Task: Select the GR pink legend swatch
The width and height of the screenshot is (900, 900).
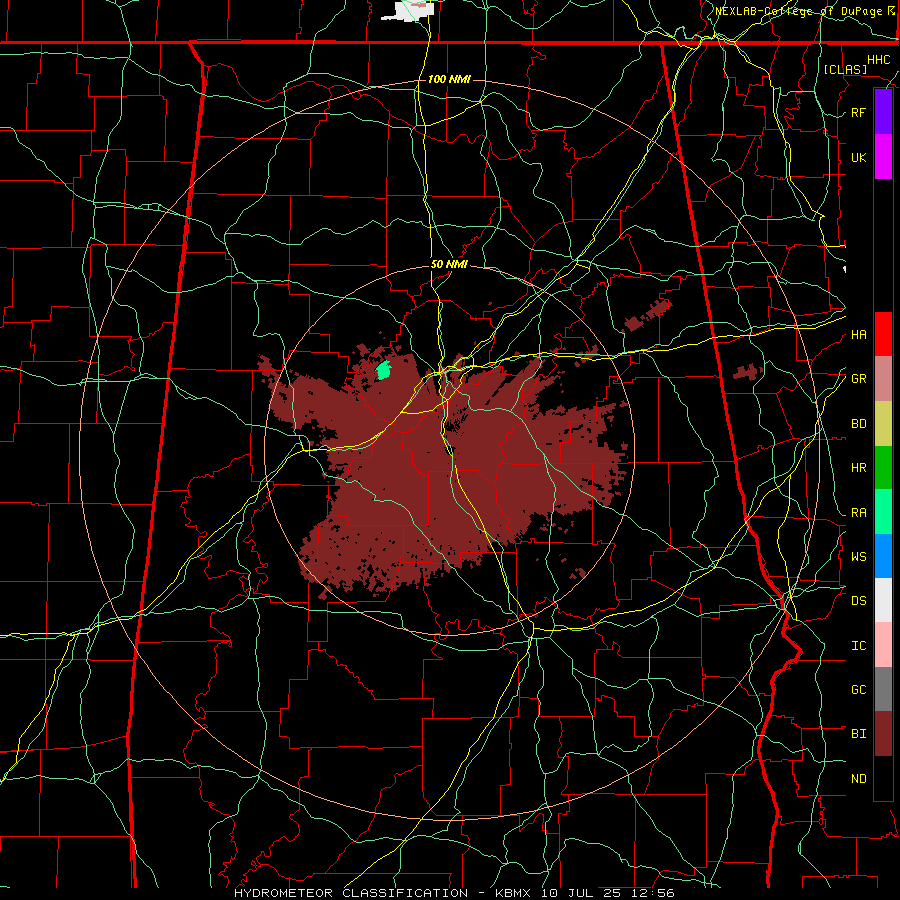Action: coord(883,379)
